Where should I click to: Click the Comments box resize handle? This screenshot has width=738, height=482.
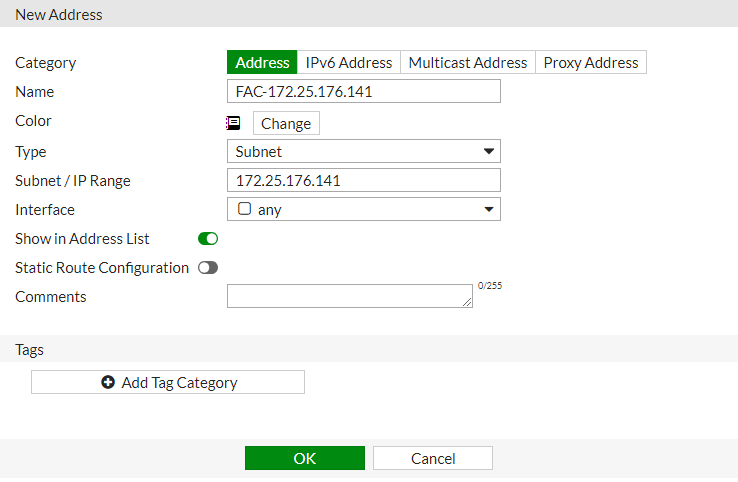point(467,302)
